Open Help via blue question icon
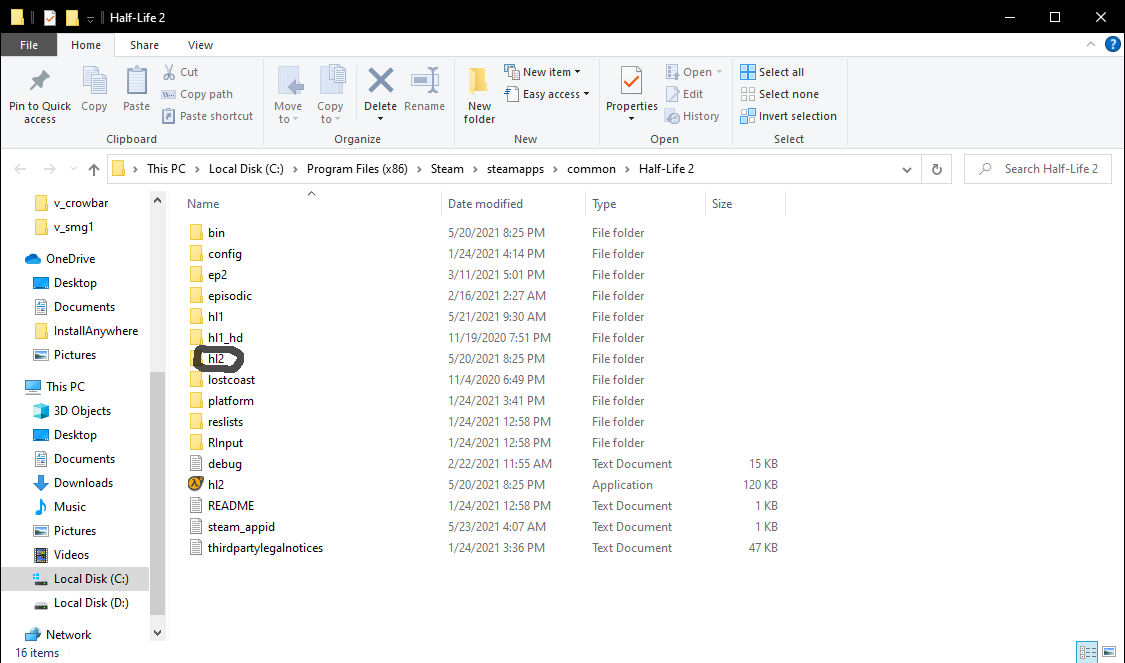The height and width of the screenshot is (663, 1125). [x=1113, y=44]
